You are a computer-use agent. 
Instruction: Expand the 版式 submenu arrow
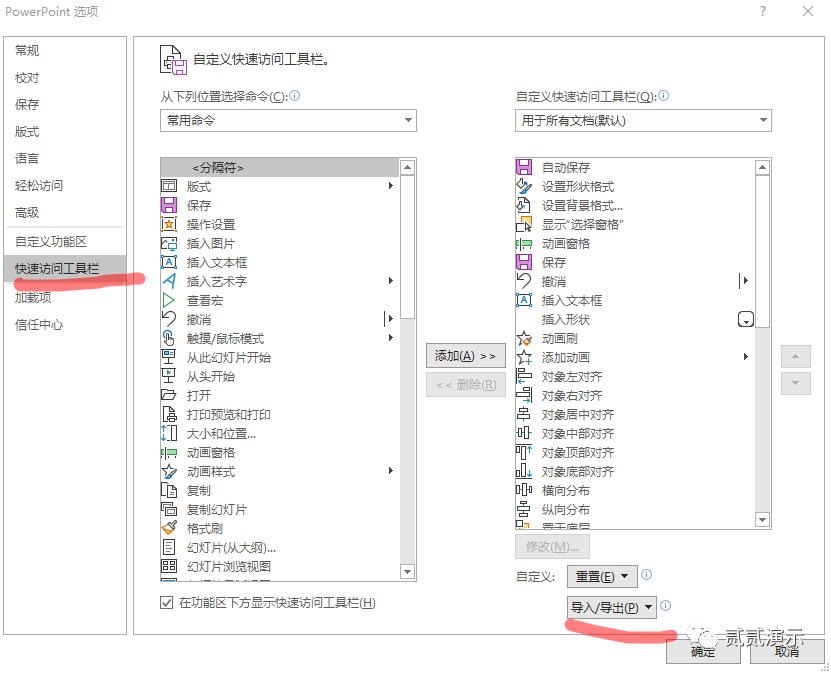coord(391,185)
